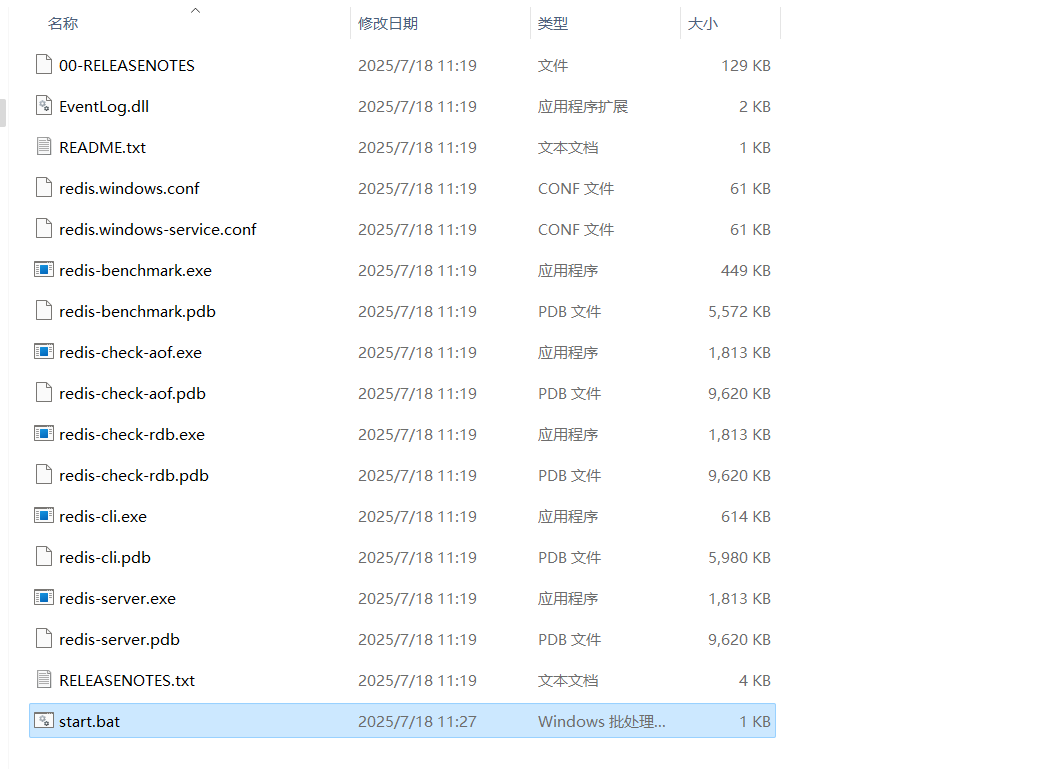Click the redis-check-rdb.pdb file icon
The image size is (1044, 769).
44,475
